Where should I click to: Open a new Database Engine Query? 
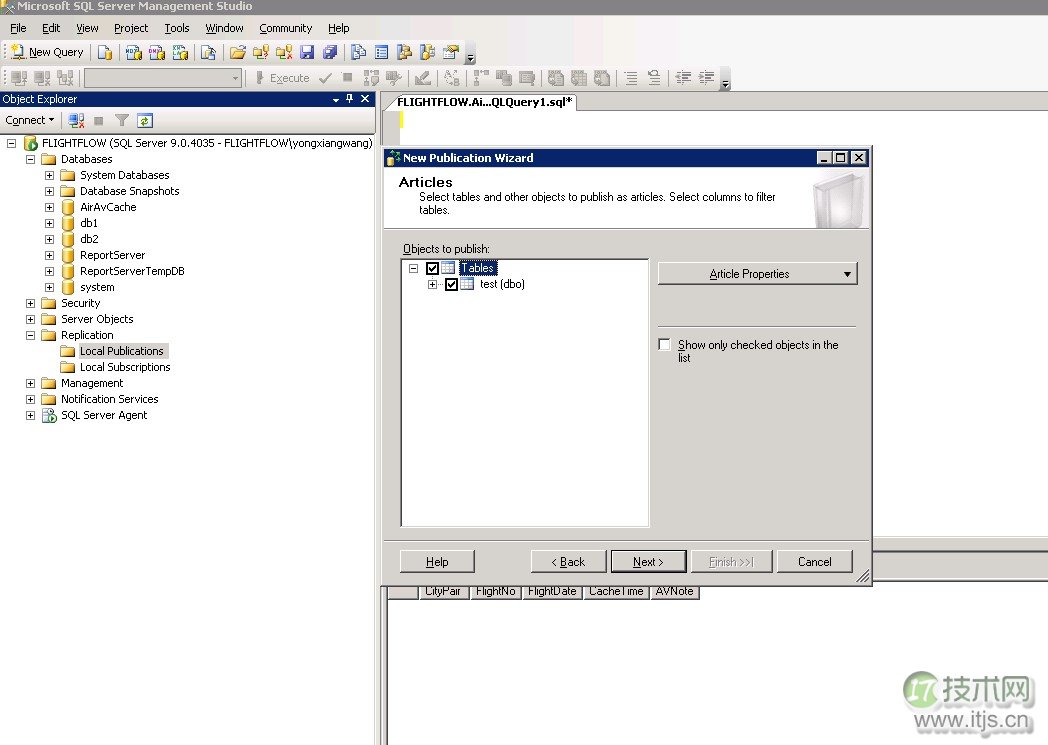105,52
